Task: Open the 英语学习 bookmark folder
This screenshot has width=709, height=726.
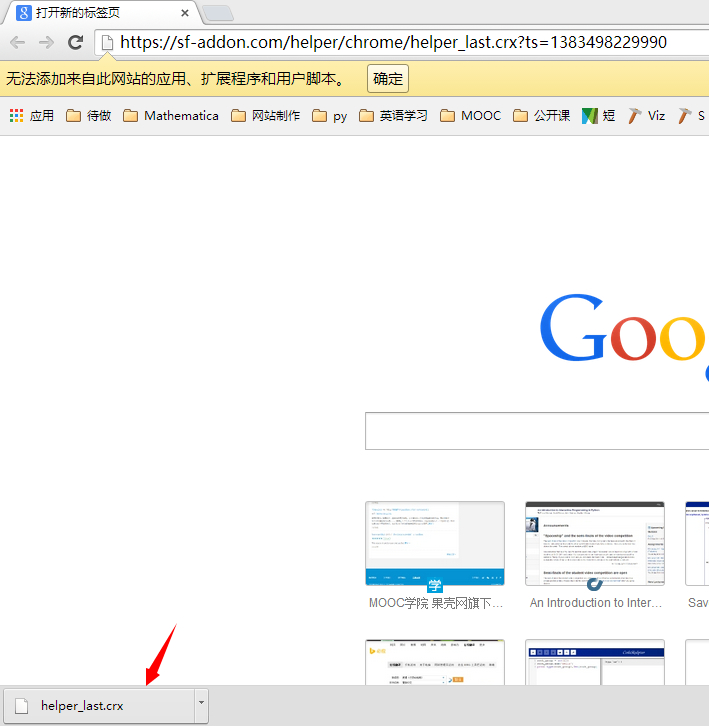Action: (393, 116)
